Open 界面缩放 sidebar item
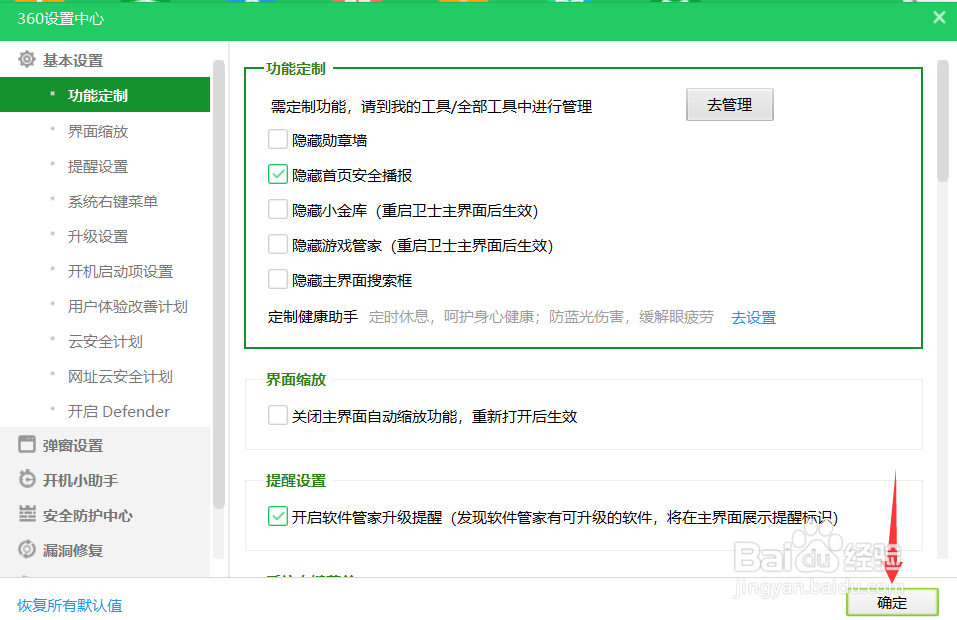 pyautogui.click(x=98, y=131)
